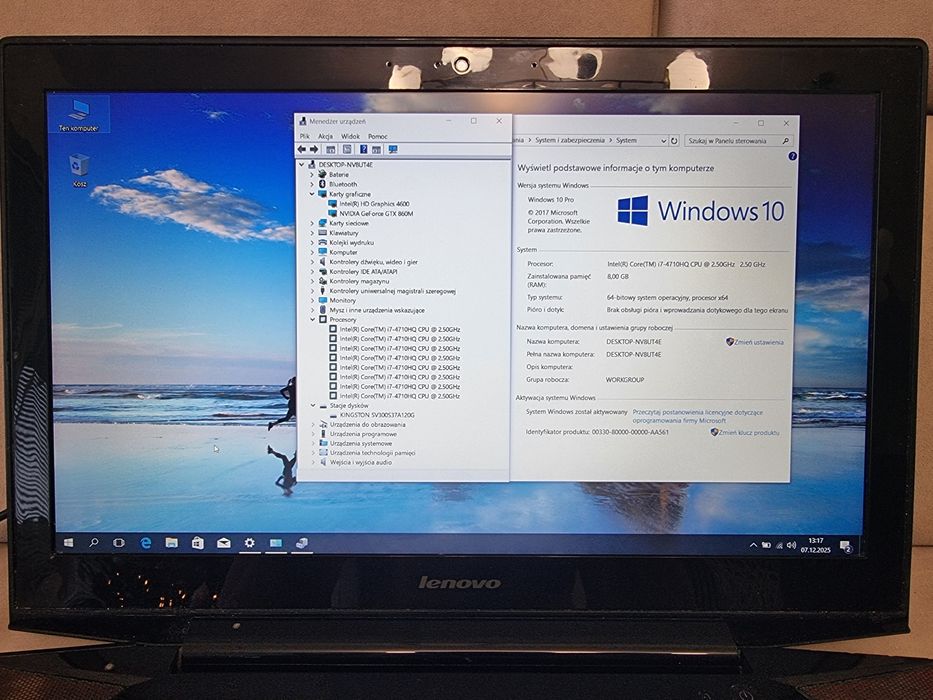Image resolution: width=933 pixels, height=700 pixels.
Task: Open the Widok menu
Action: 350,136
